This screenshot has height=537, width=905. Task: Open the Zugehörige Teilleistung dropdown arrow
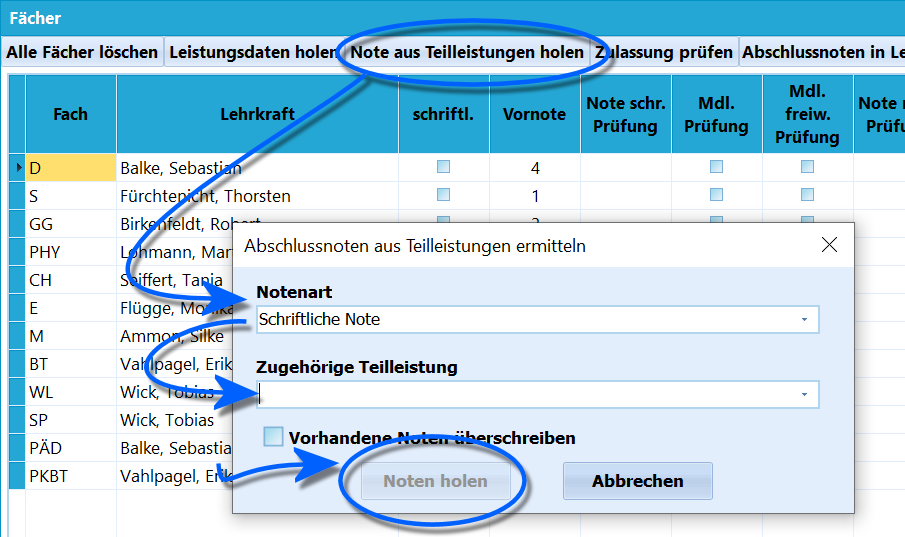(x=804, y=394)
